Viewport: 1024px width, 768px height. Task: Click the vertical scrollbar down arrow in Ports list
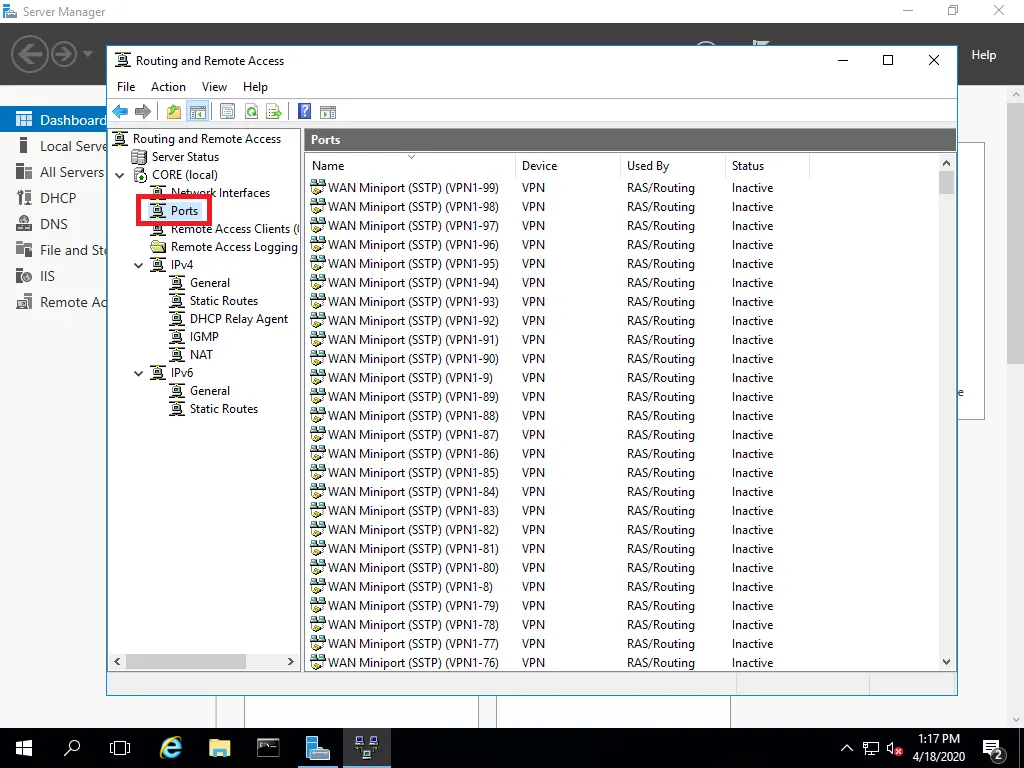(947, 662)
